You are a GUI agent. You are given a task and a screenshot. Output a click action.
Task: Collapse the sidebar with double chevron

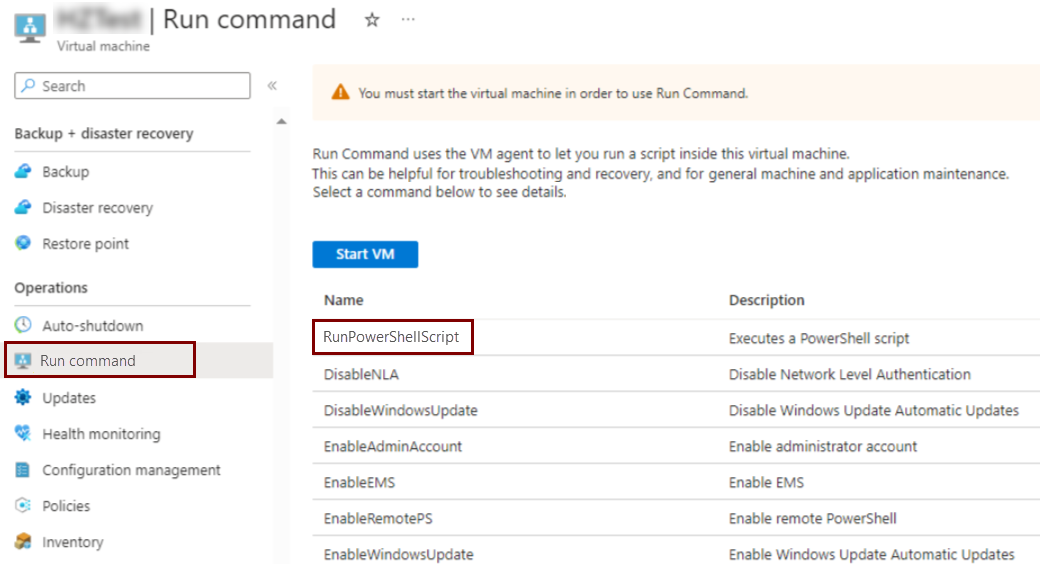pyautogui.click(x=272, y=86)
